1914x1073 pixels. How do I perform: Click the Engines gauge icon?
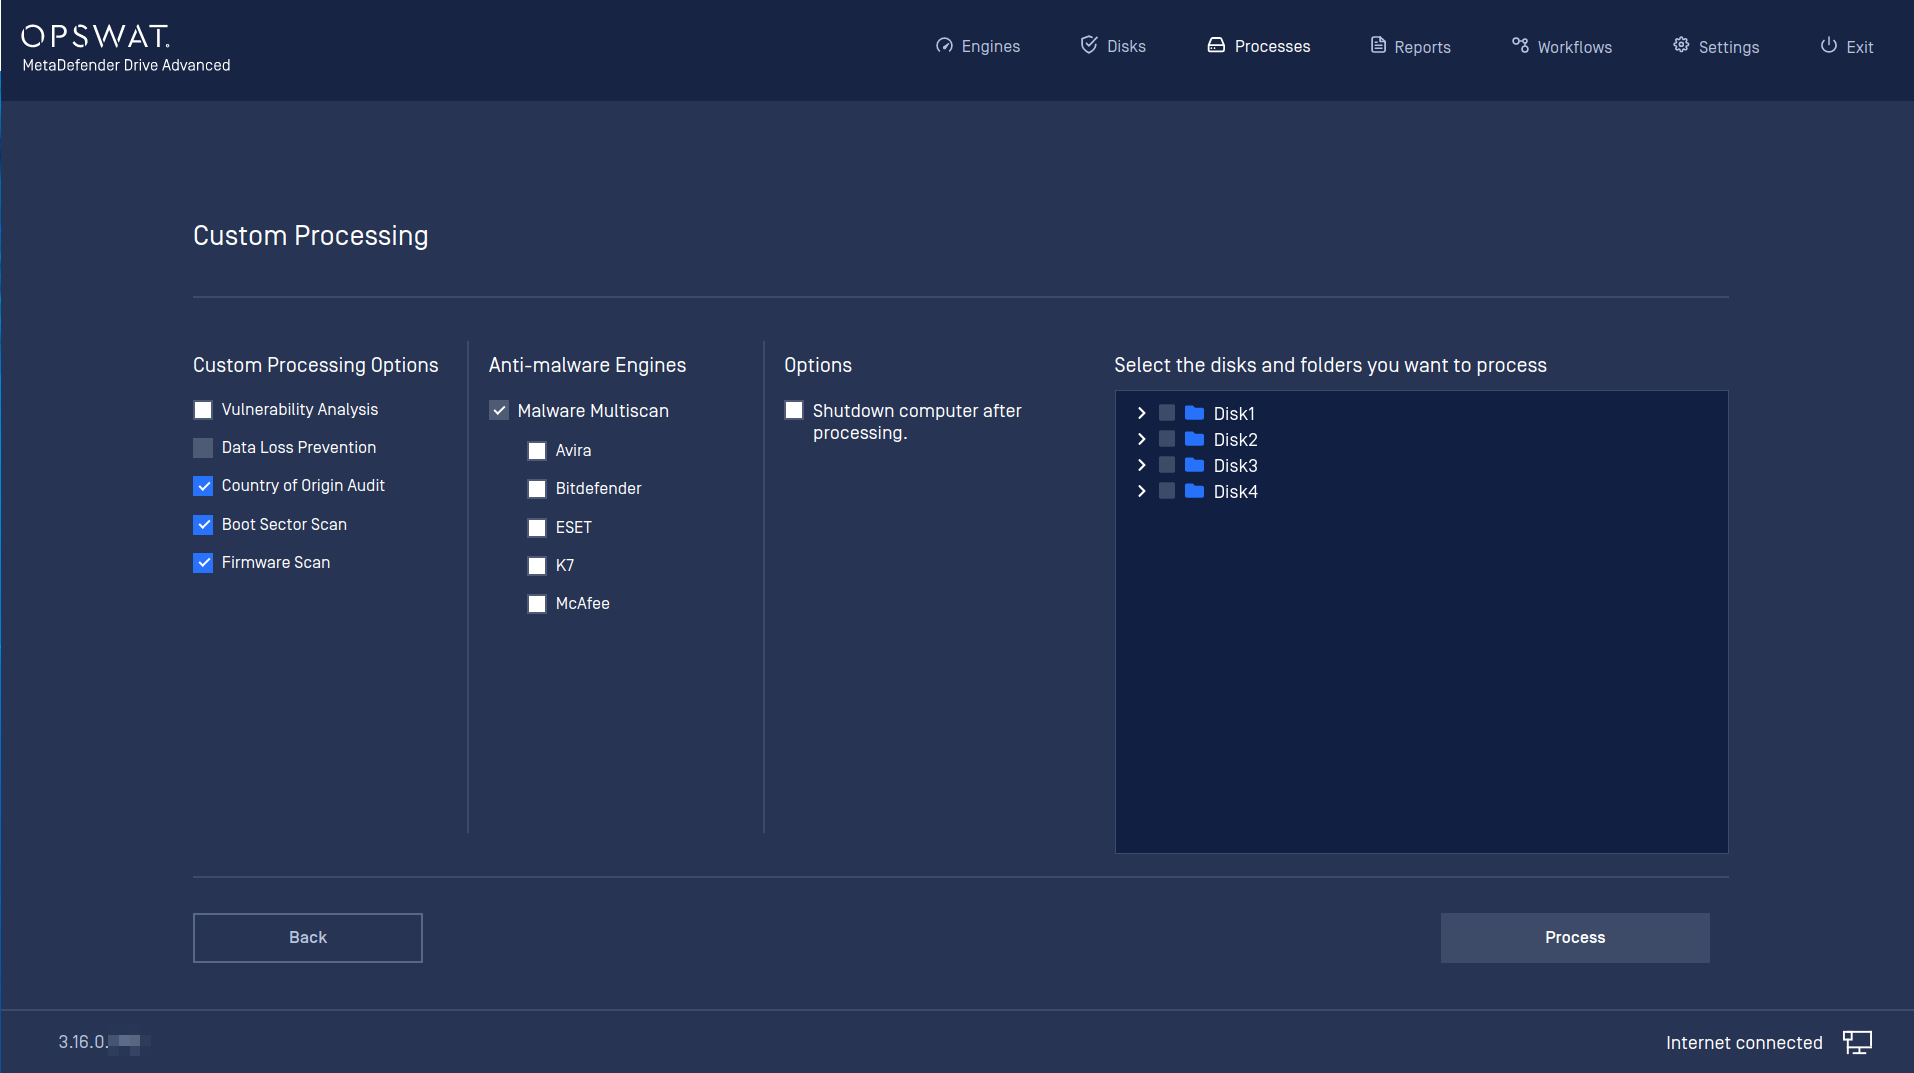(944, 46)
